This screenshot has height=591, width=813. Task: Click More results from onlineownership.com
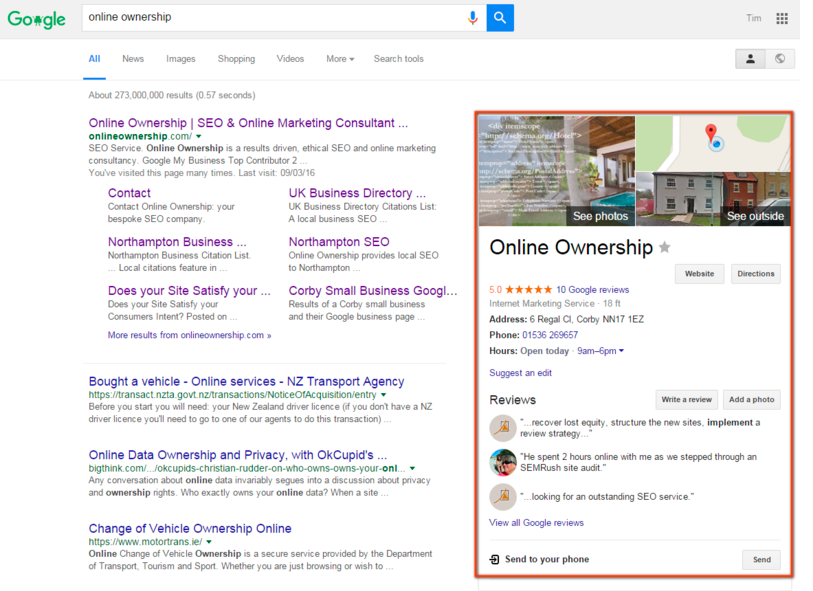189,335
